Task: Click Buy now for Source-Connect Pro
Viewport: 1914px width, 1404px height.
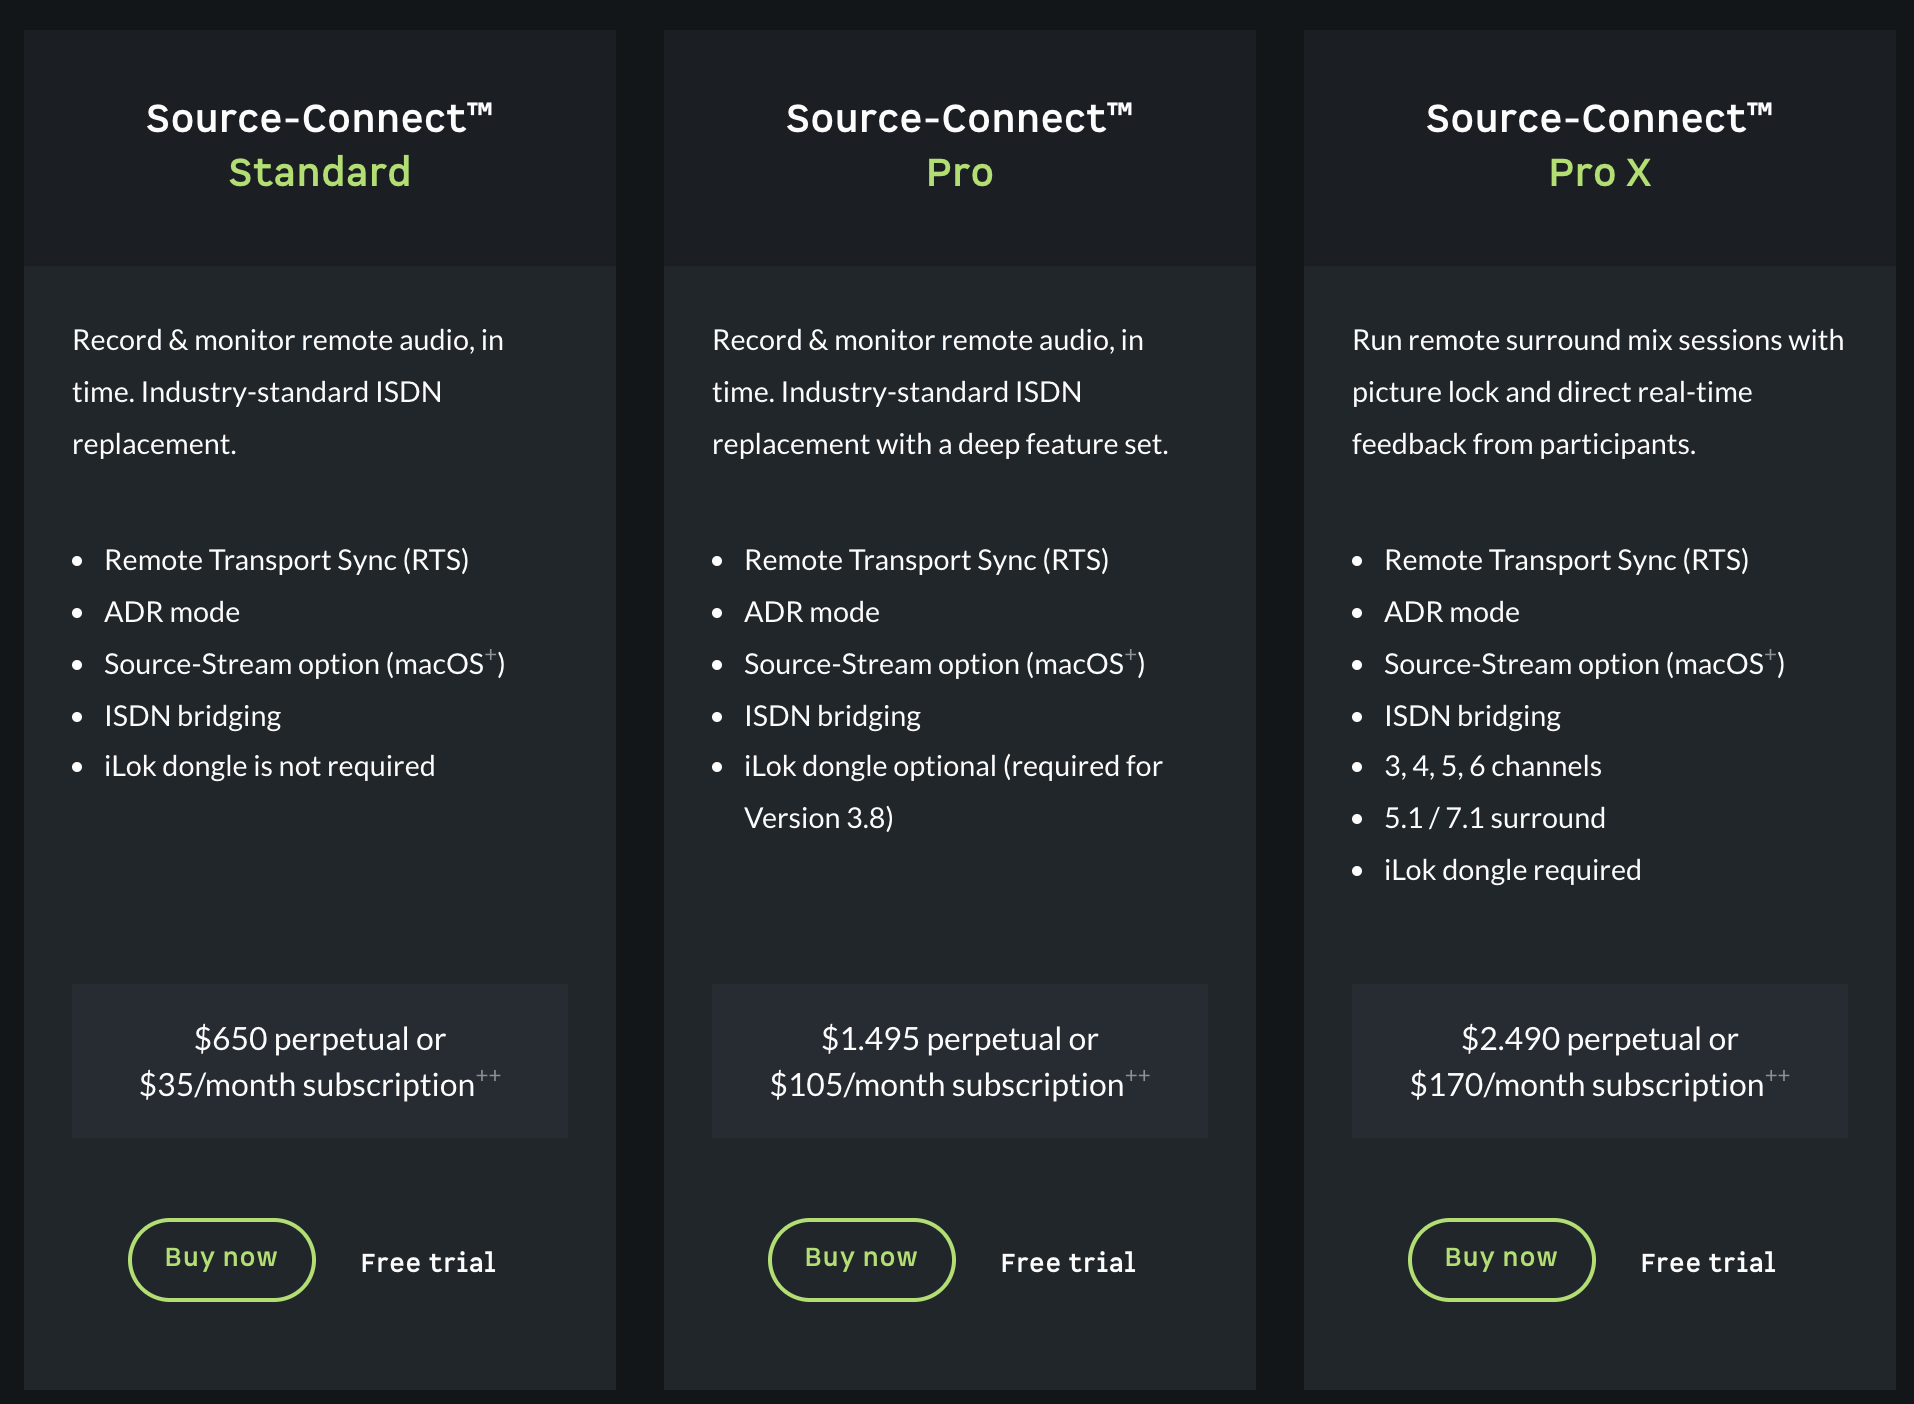Action: [861, 1259]
